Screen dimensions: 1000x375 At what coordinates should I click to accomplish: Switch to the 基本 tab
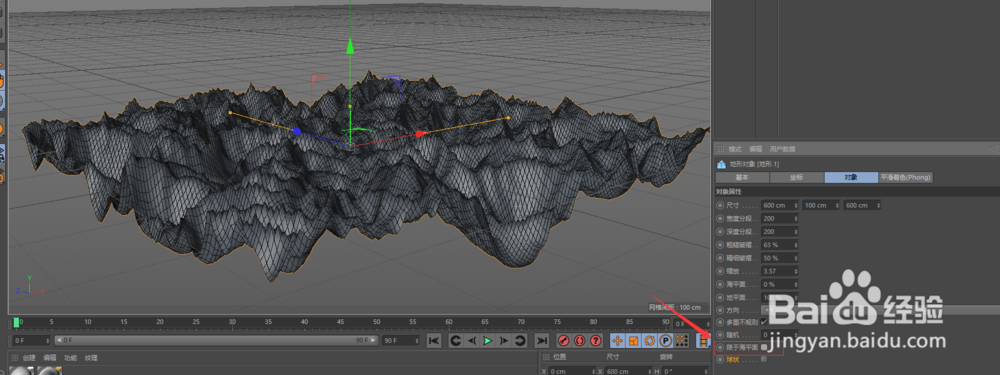(x=742, y=177)
